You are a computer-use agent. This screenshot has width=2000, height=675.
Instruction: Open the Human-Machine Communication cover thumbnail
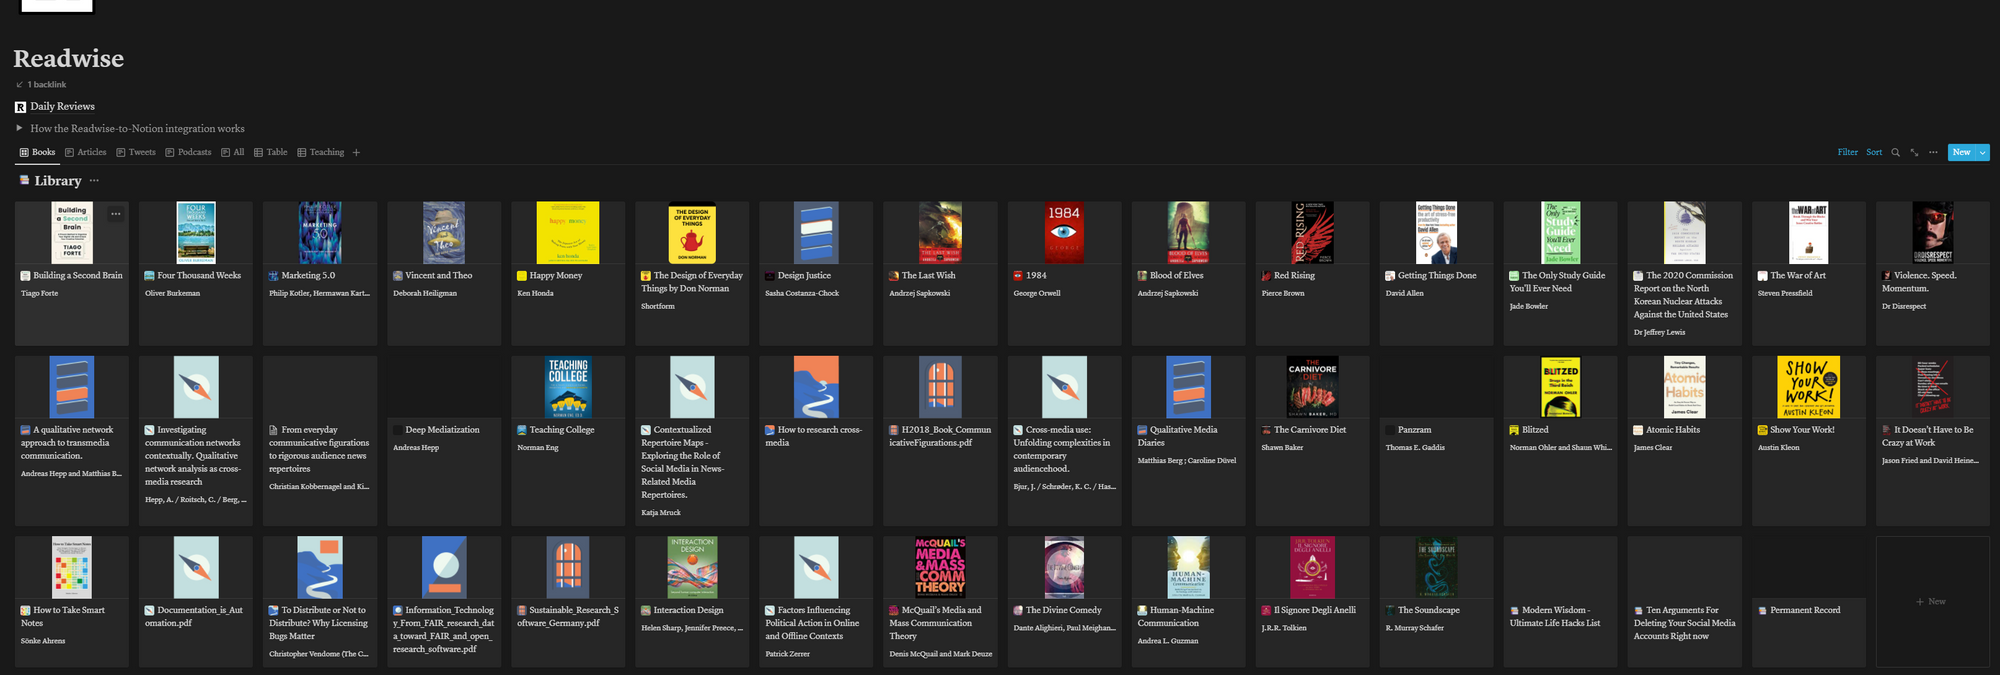[x=1188, y=567]
